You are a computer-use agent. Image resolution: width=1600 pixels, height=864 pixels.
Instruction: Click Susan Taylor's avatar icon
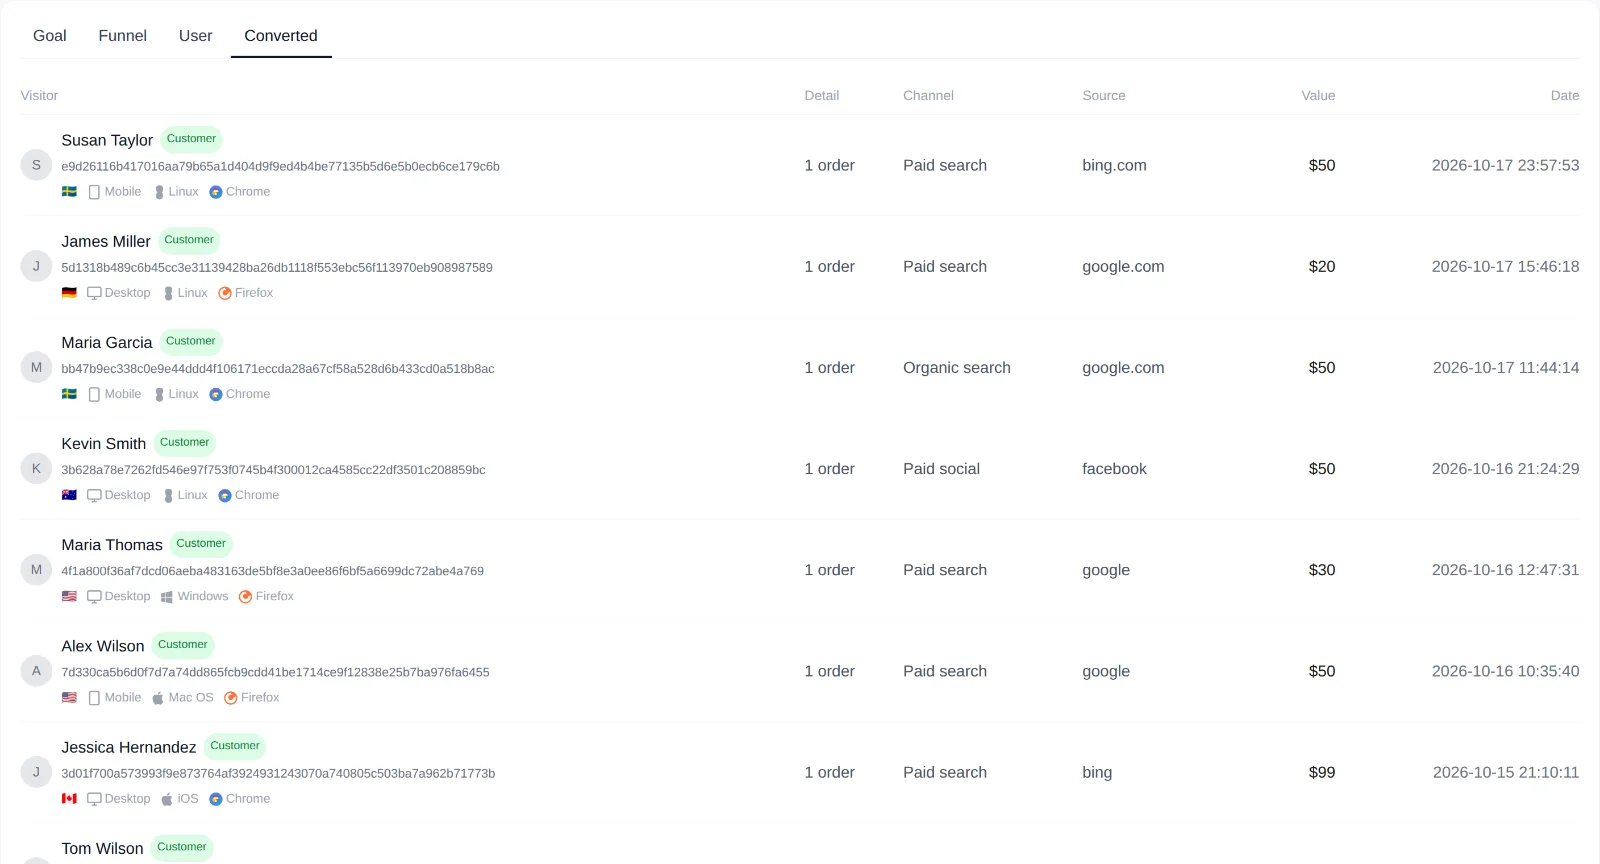click(36, 165)
